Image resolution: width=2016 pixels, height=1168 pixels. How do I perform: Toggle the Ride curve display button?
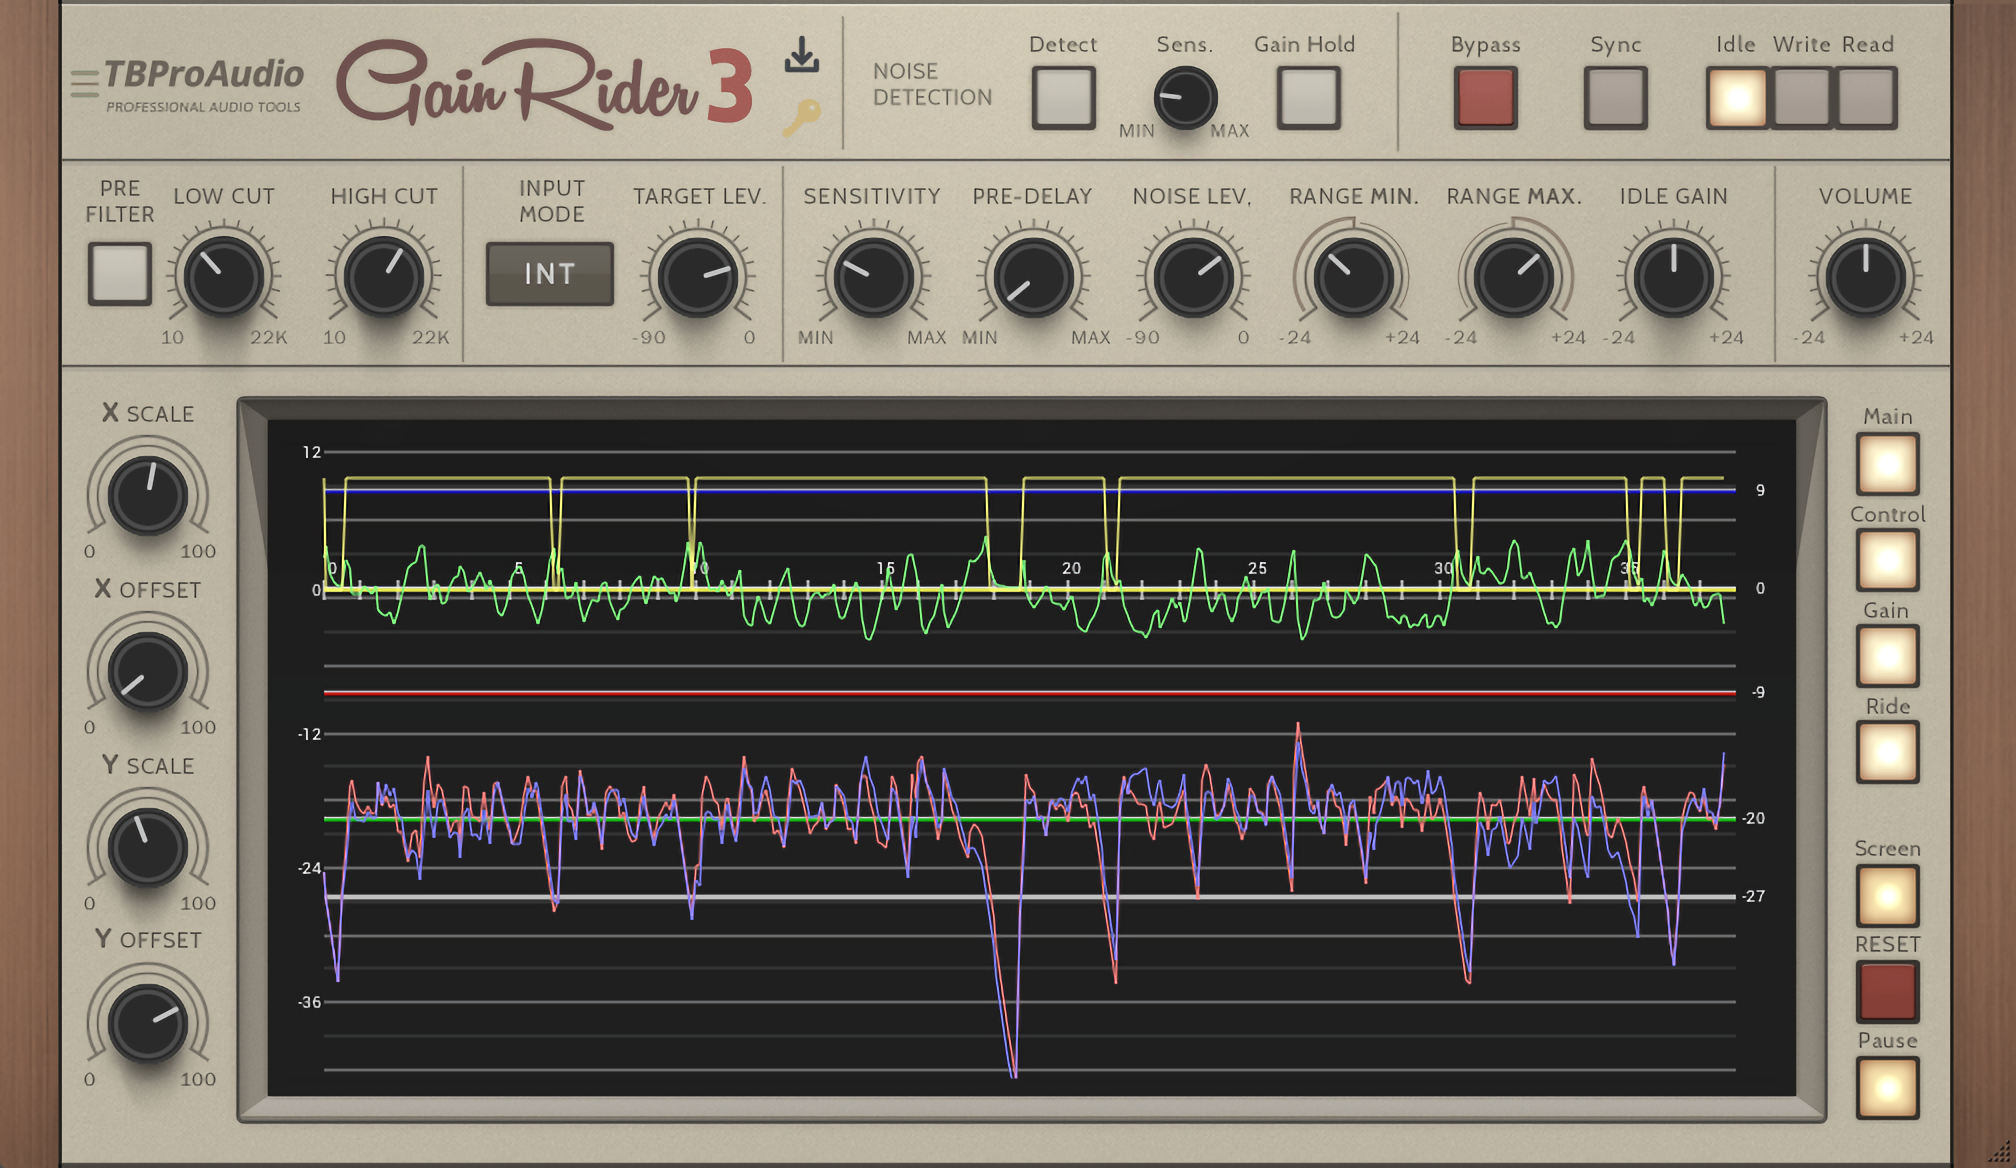[1887, 752]
